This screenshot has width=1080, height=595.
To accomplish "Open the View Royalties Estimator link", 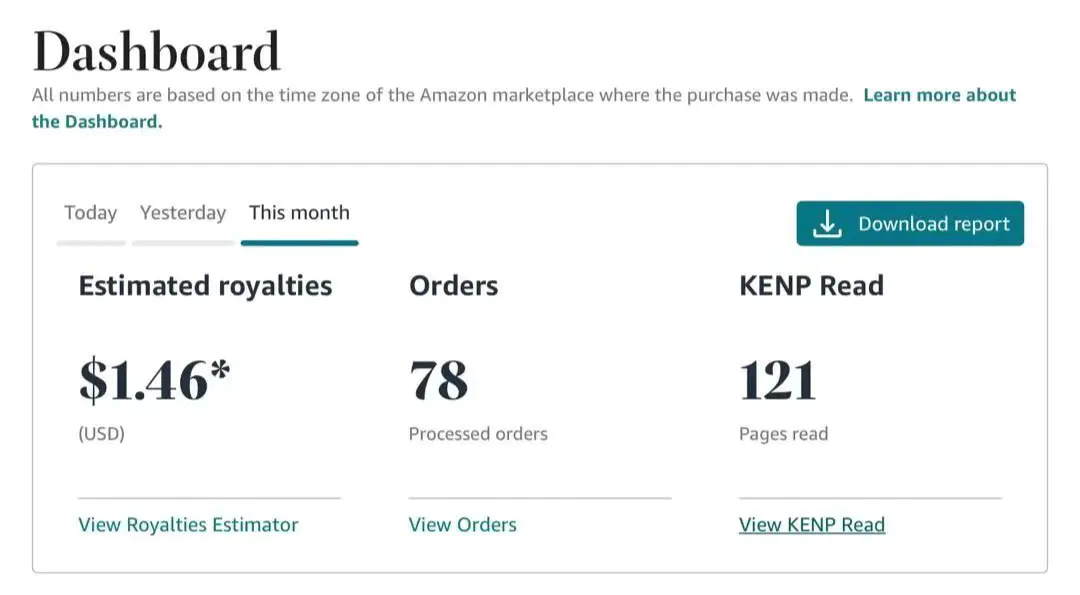I will [x=188, y=525].
